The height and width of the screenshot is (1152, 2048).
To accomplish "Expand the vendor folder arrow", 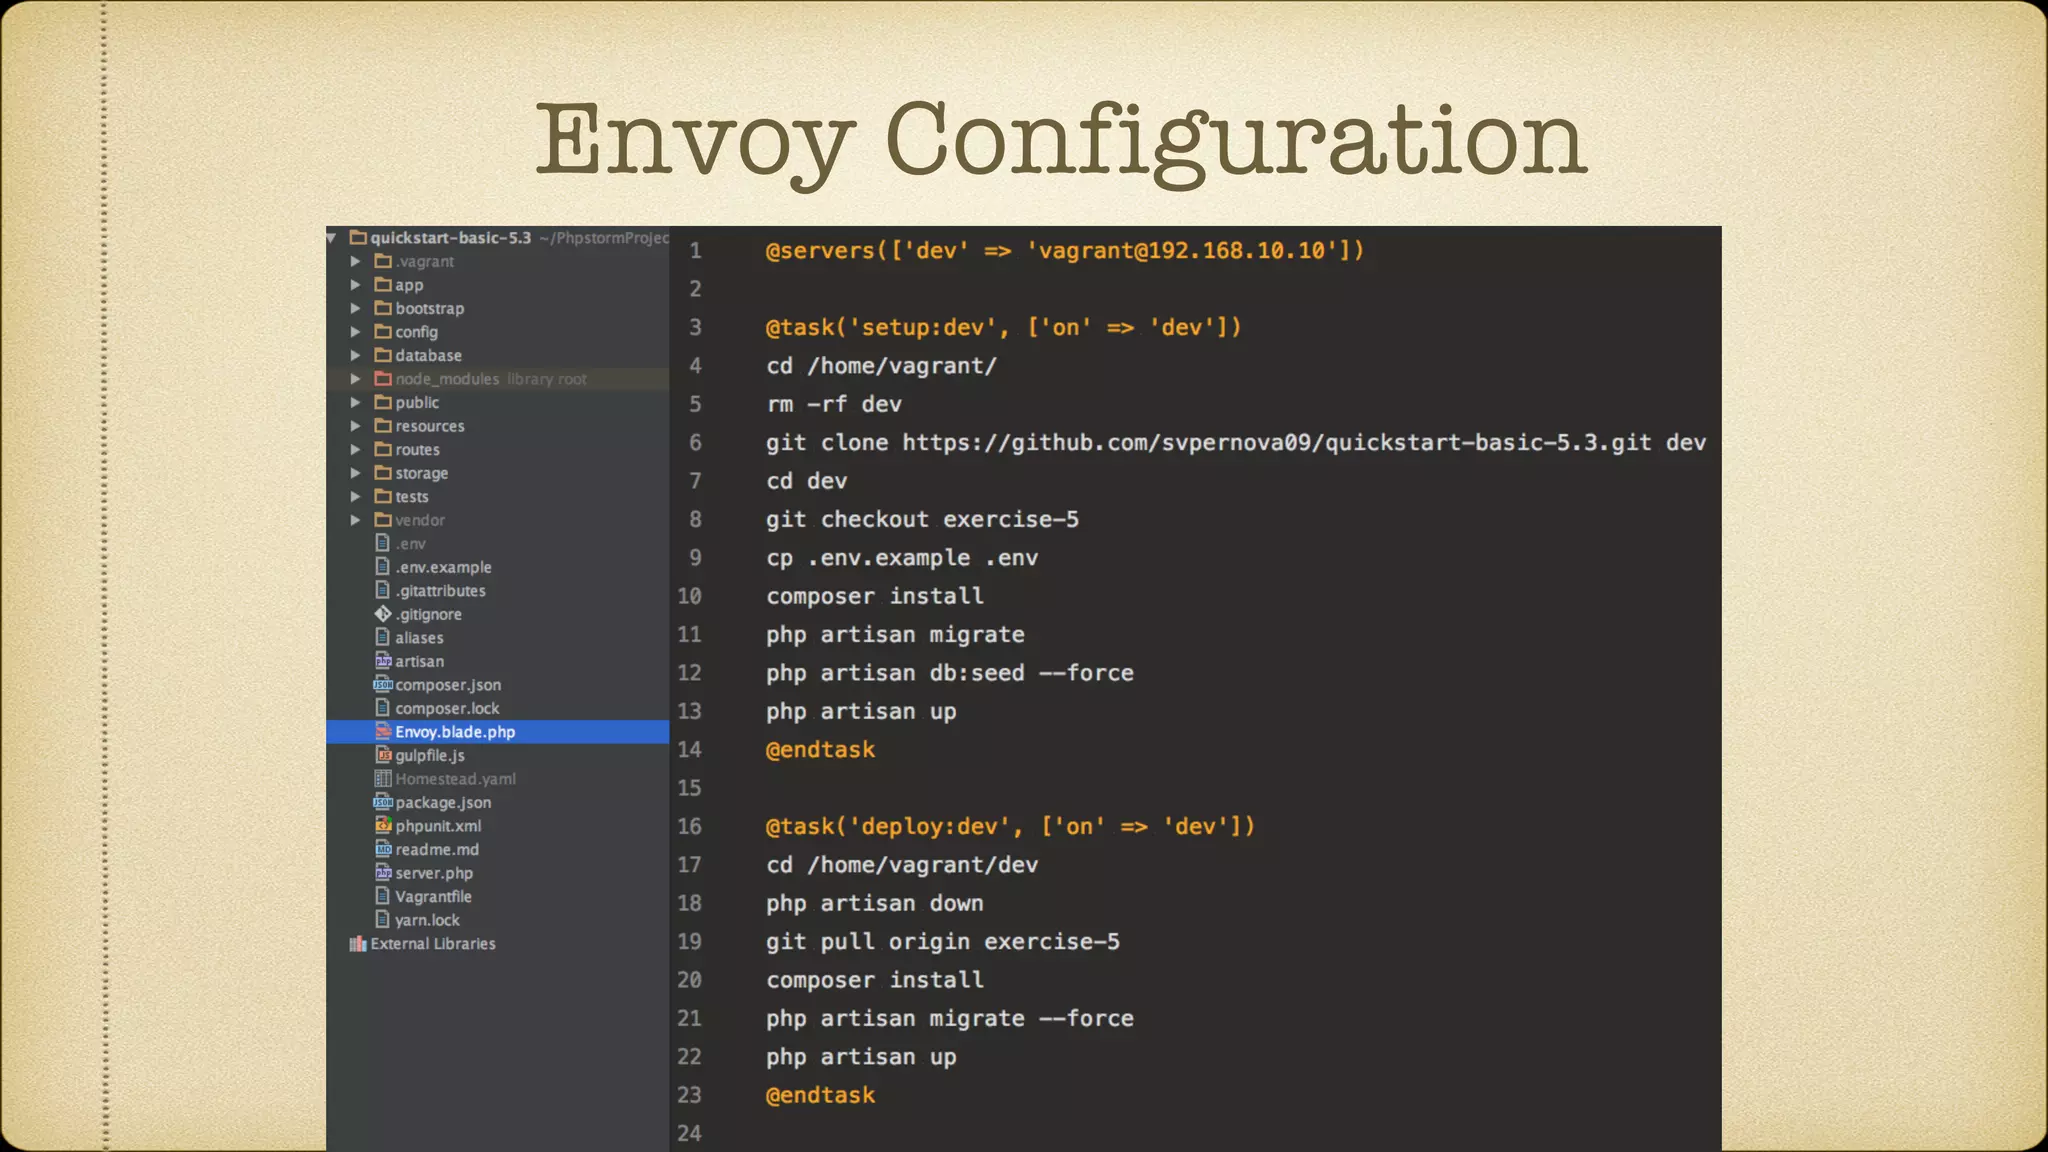I will click(355, 520).
